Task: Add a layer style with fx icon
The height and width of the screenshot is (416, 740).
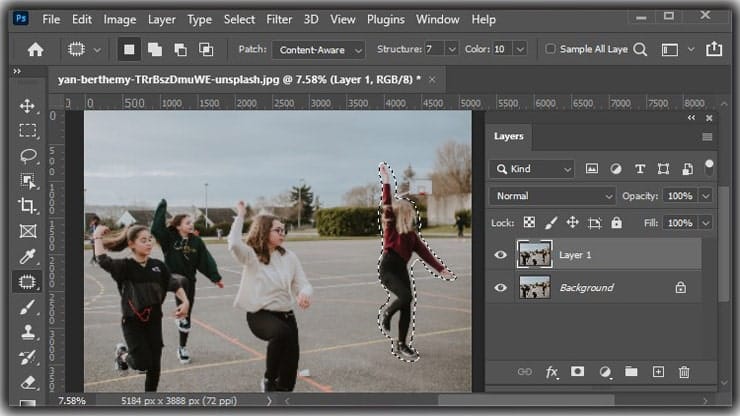Action: coord(551,372)
